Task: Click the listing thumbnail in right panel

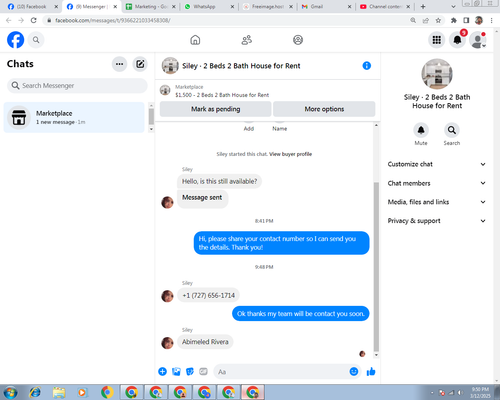Action: click(437, 74)
